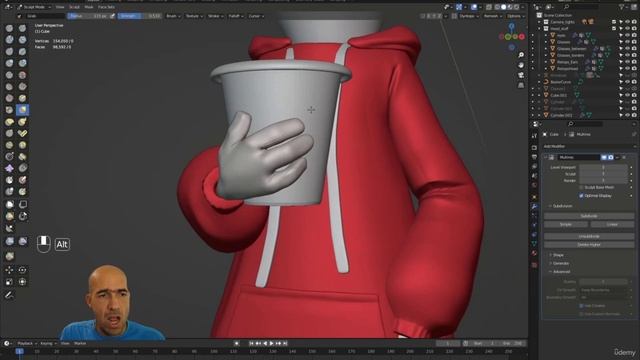
Task: Collapse the Advanced section
Action: [561, 271]
